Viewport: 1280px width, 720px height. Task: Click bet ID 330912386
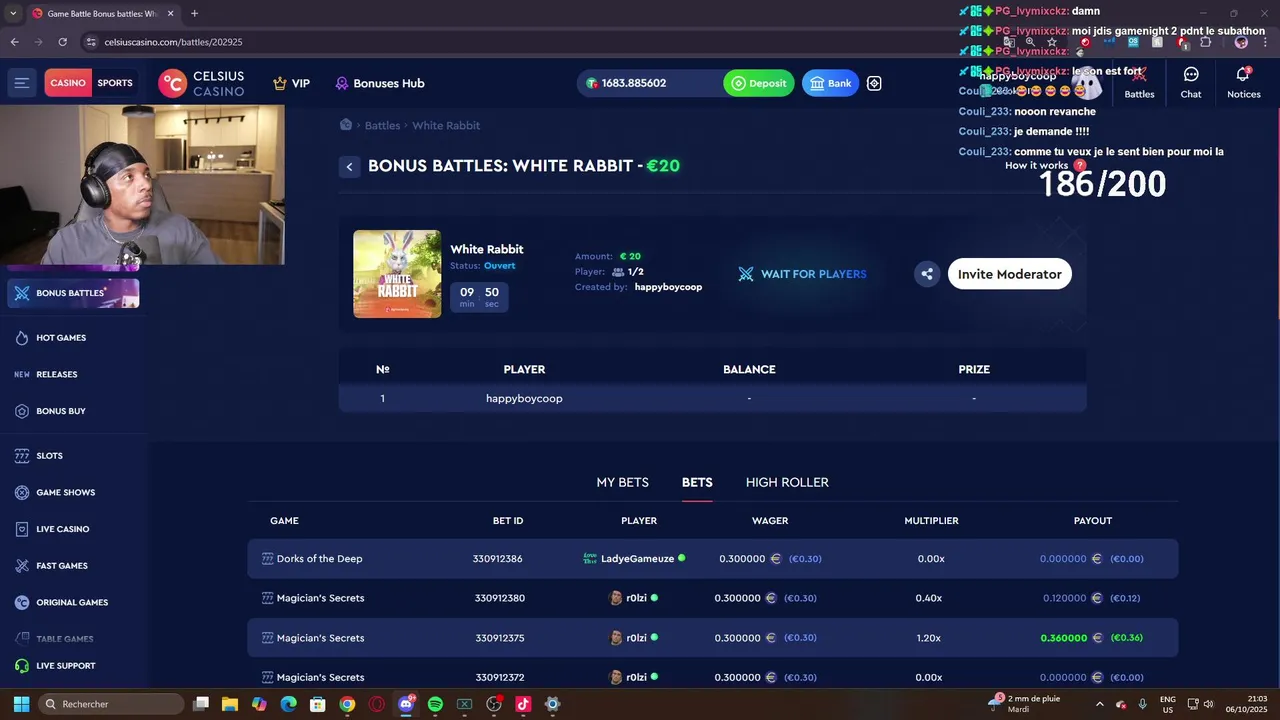pyautogui.click(x=497, y=559)
